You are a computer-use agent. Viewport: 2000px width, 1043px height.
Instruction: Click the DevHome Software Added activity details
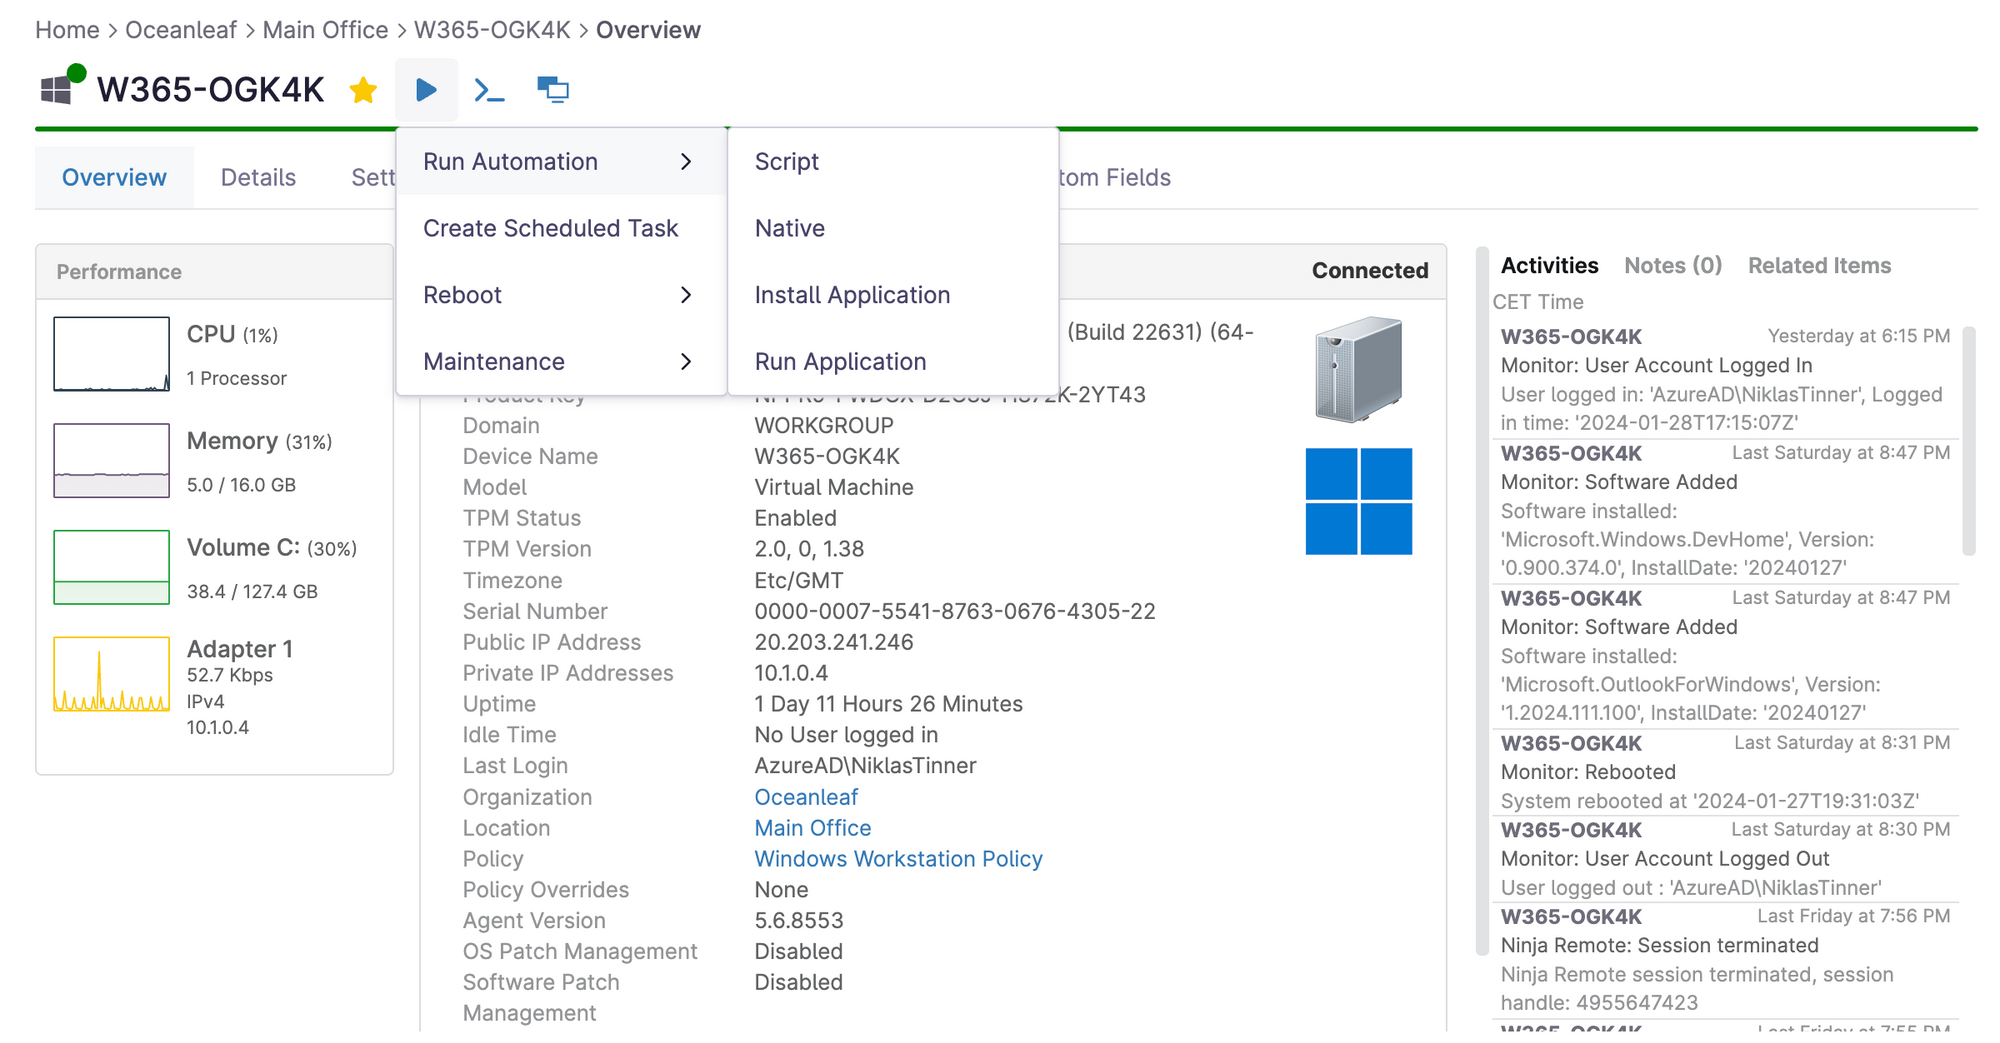click(1687, 540)
